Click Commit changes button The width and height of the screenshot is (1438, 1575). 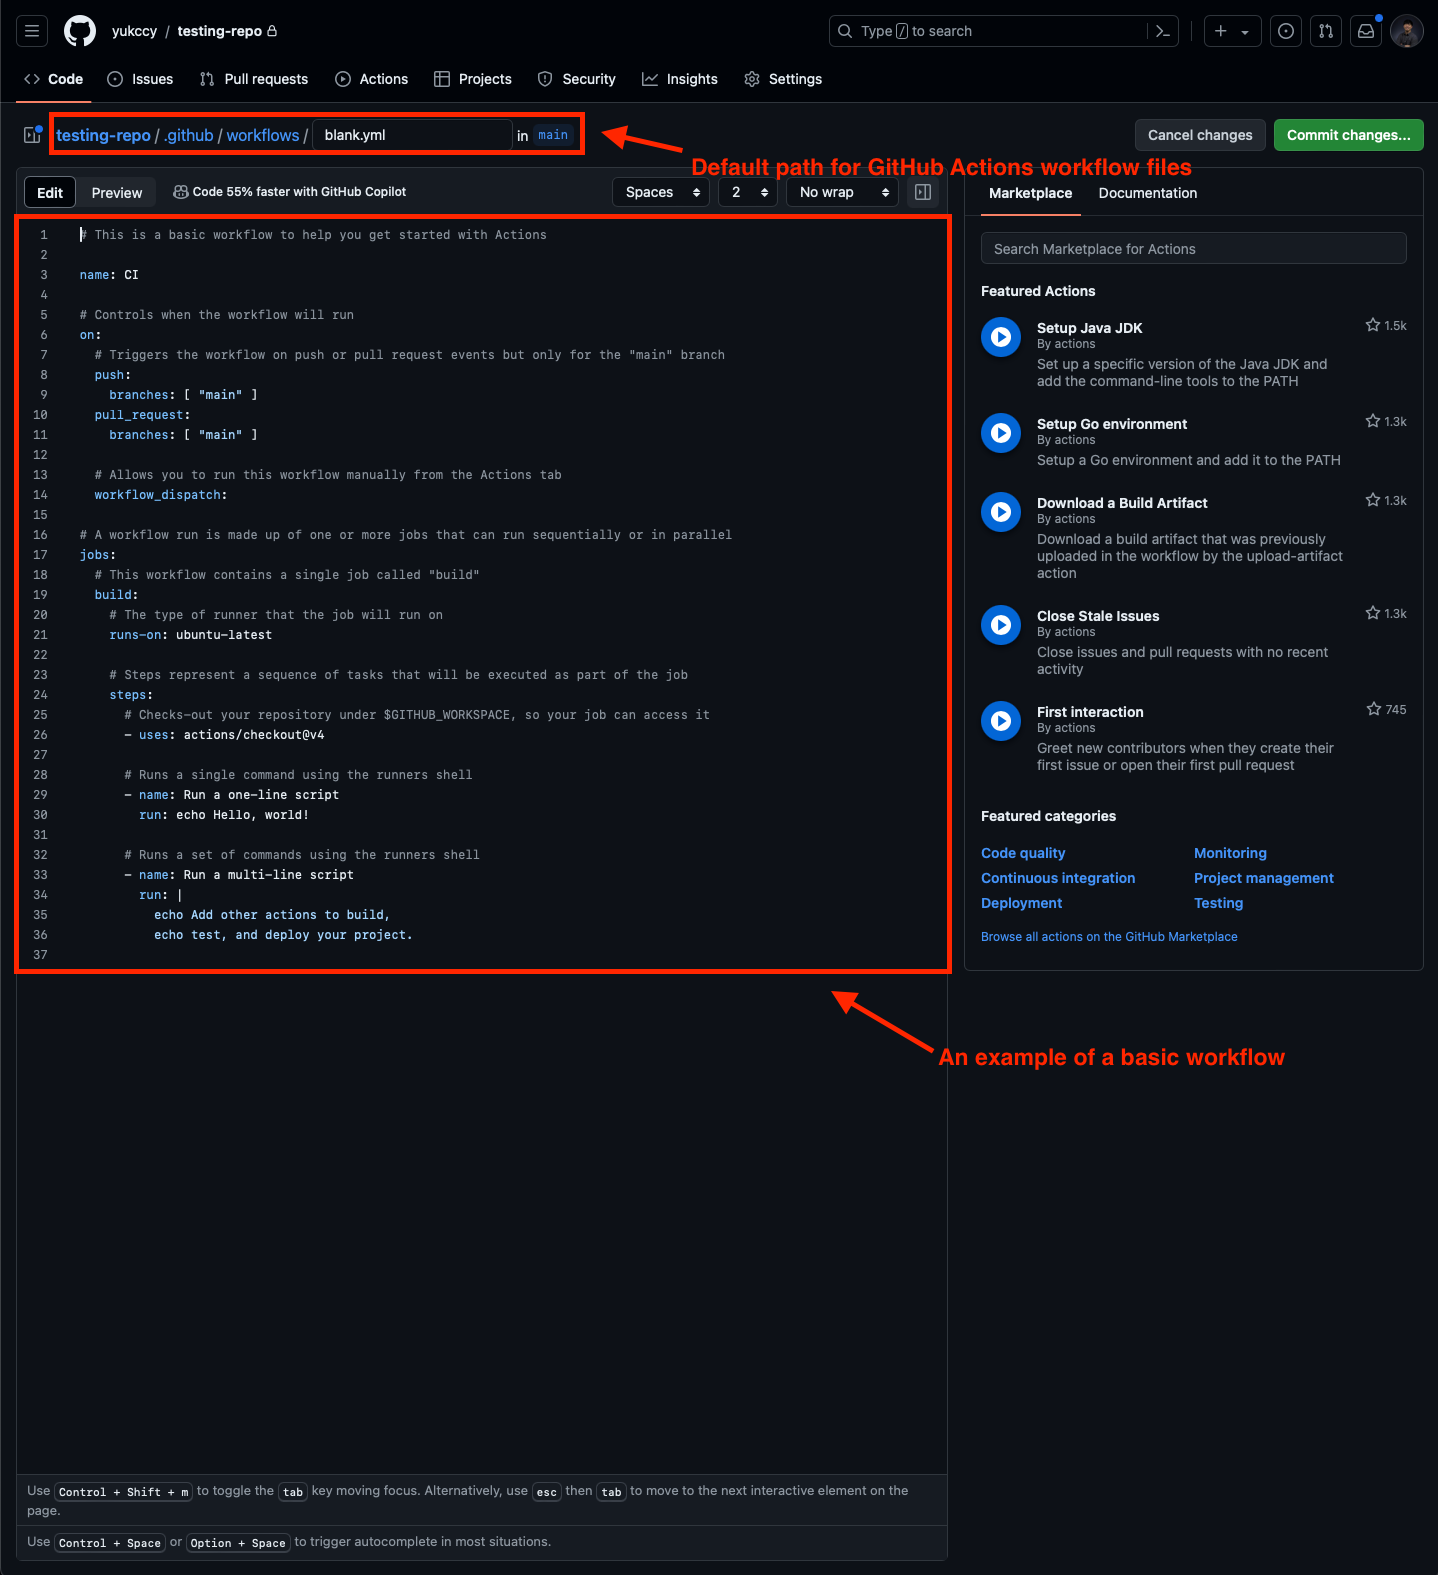[1348, 135]
